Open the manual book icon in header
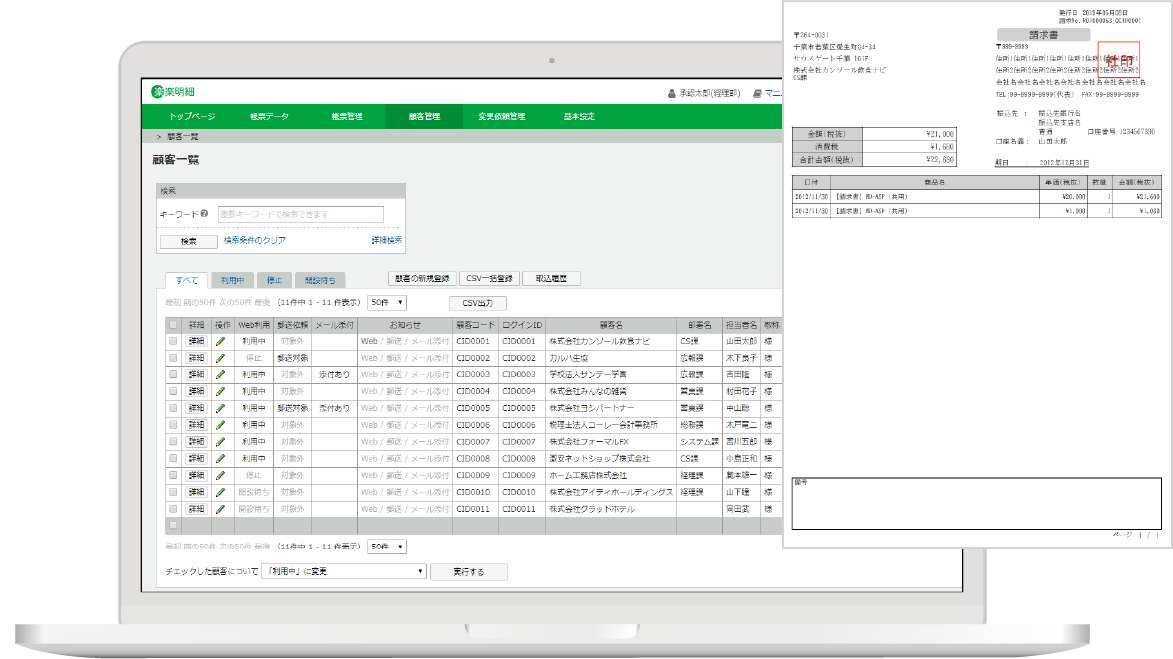Viewport: 1173px width, 659px height. (x=758, y=93)
